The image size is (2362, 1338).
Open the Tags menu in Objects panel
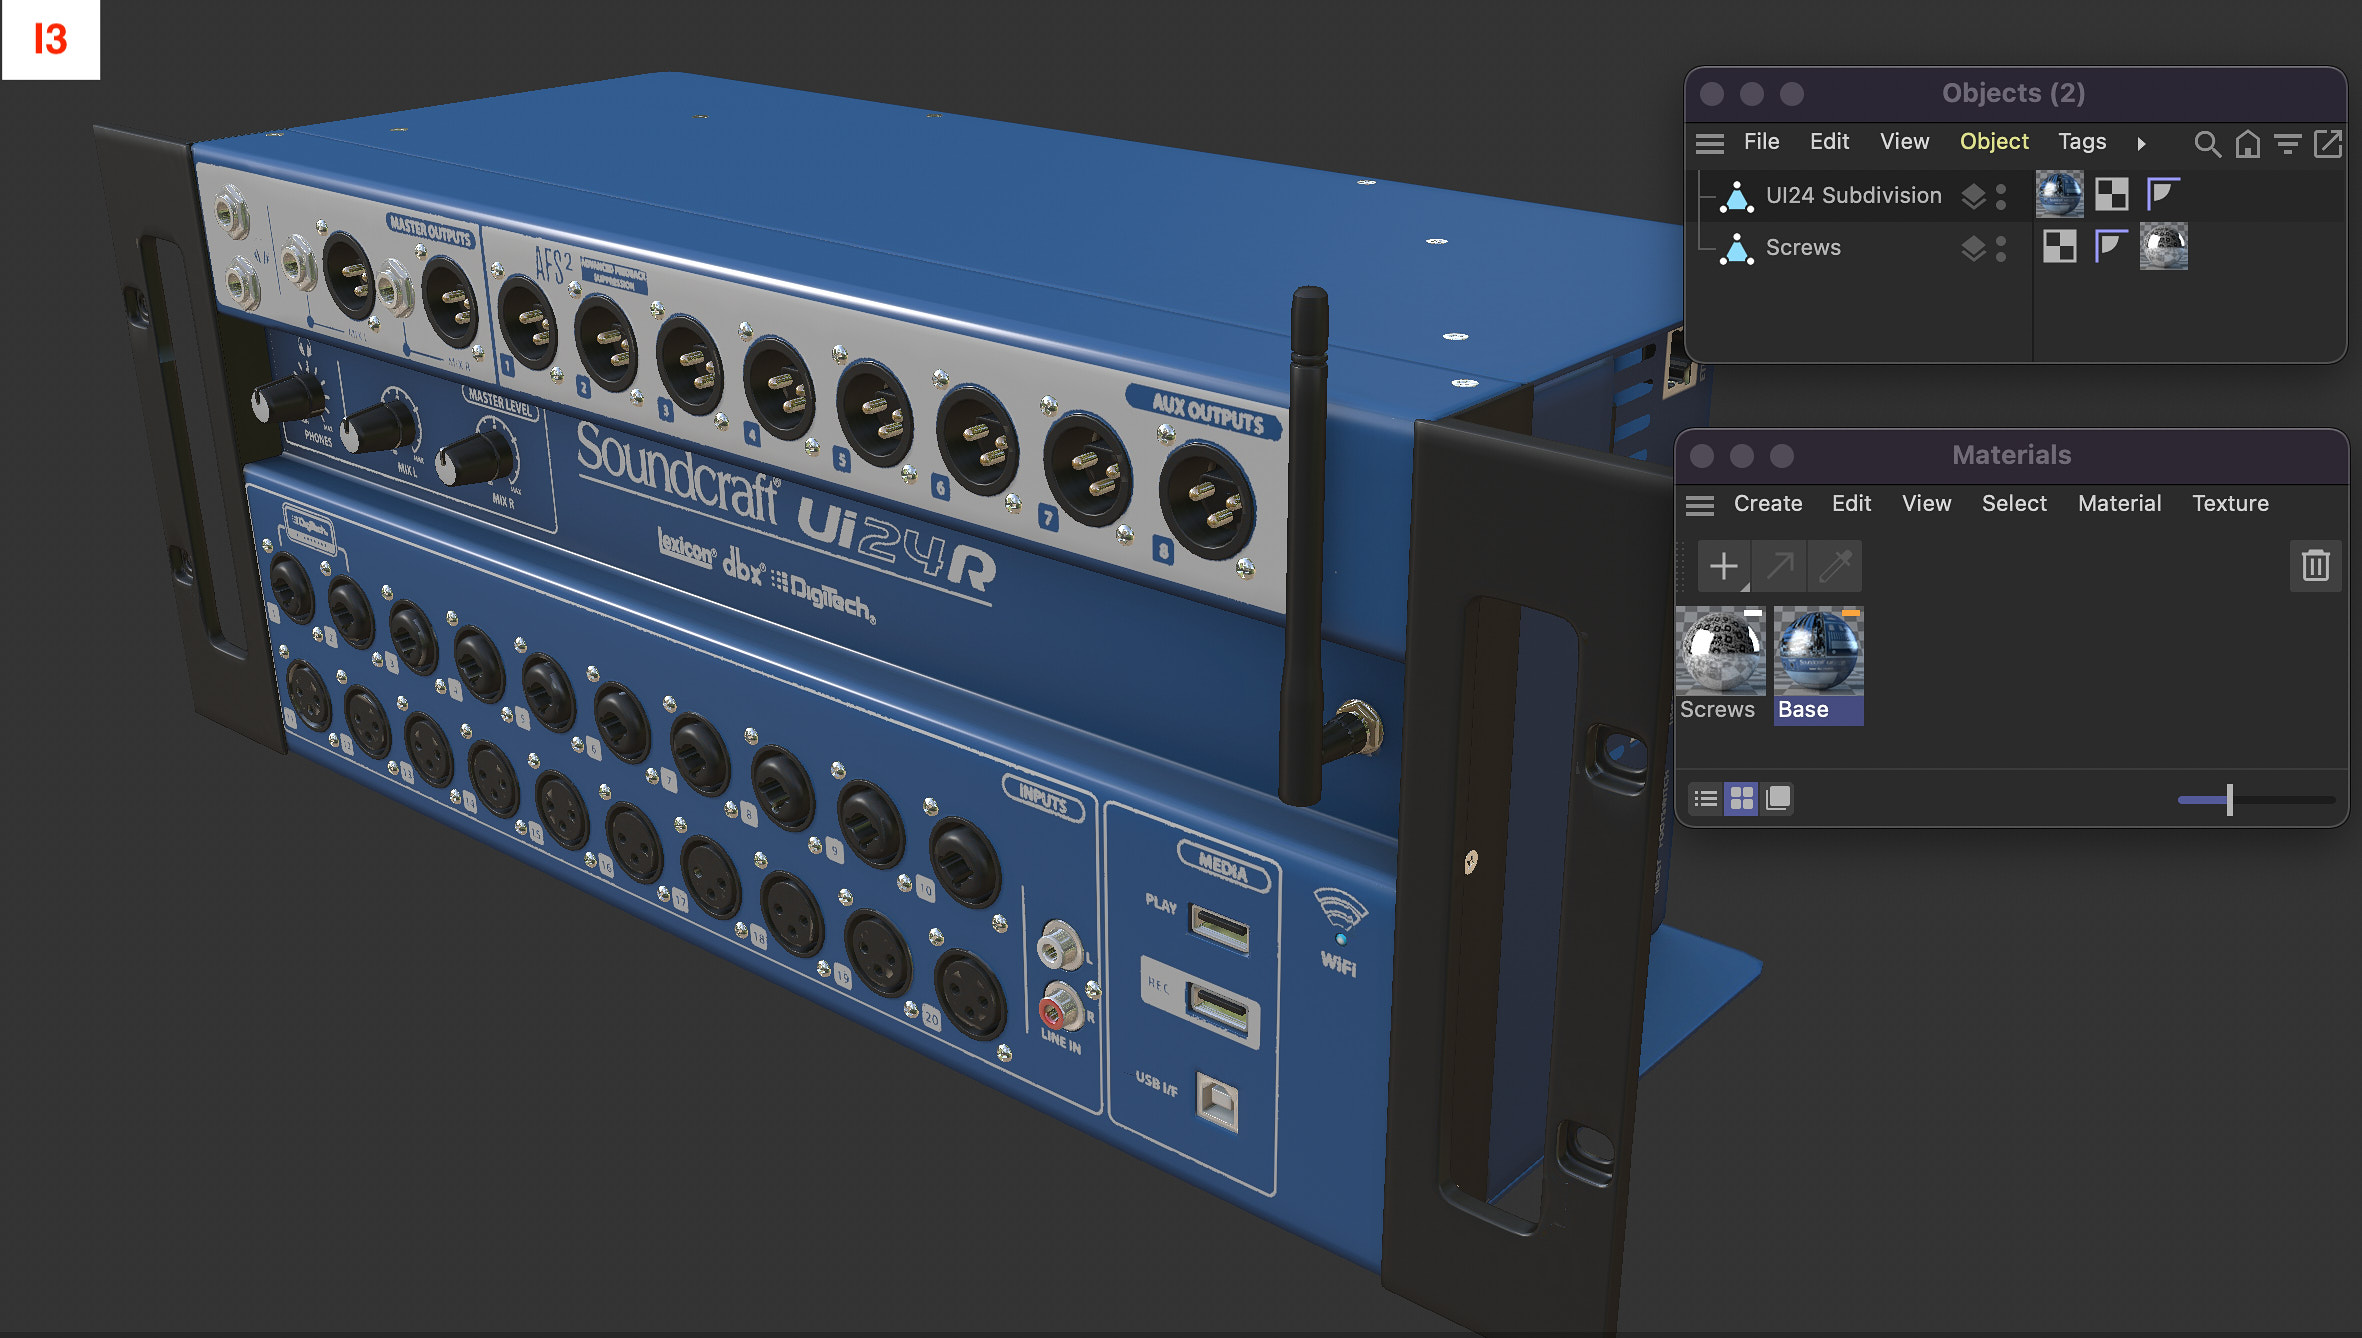[2083, 142]
